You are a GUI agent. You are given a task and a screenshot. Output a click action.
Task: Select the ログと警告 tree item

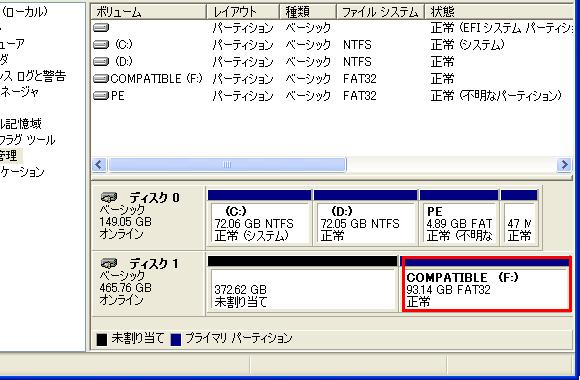pos(33,76)
